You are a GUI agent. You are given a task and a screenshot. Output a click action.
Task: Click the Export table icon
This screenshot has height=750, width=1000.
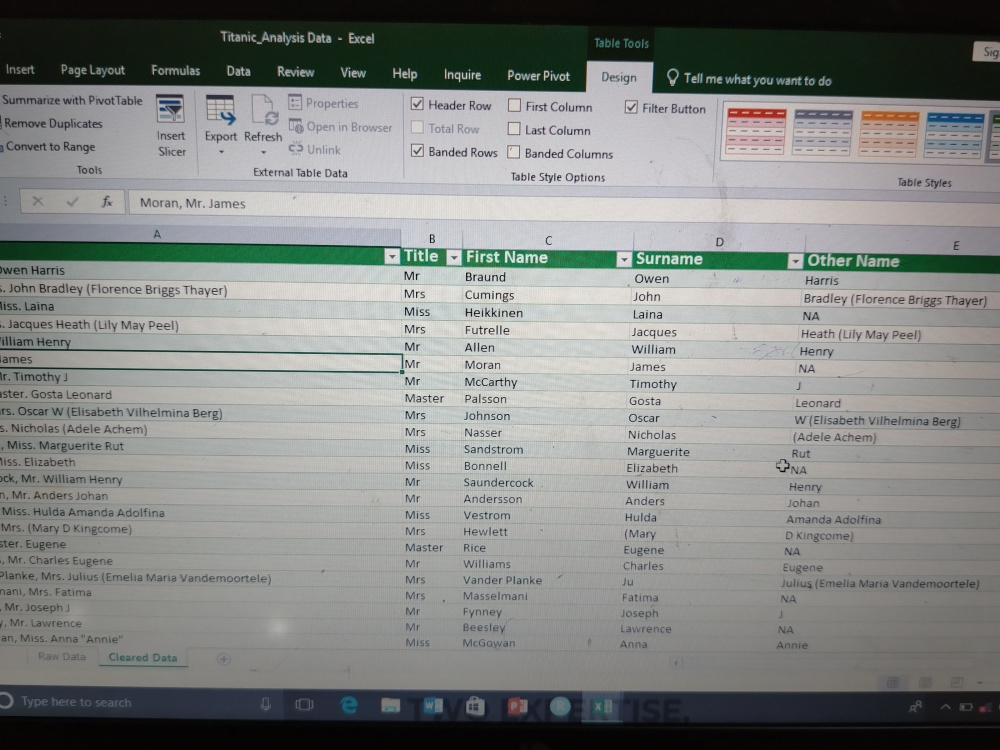point(220,110)
